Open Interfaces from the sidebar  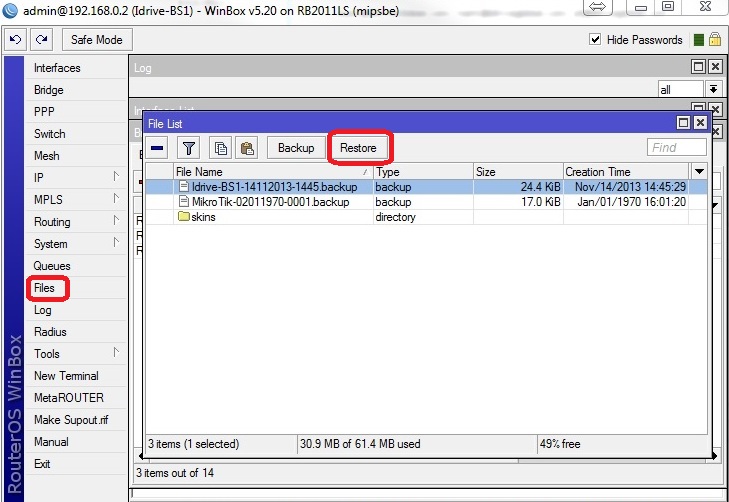[x=57, y=68]
